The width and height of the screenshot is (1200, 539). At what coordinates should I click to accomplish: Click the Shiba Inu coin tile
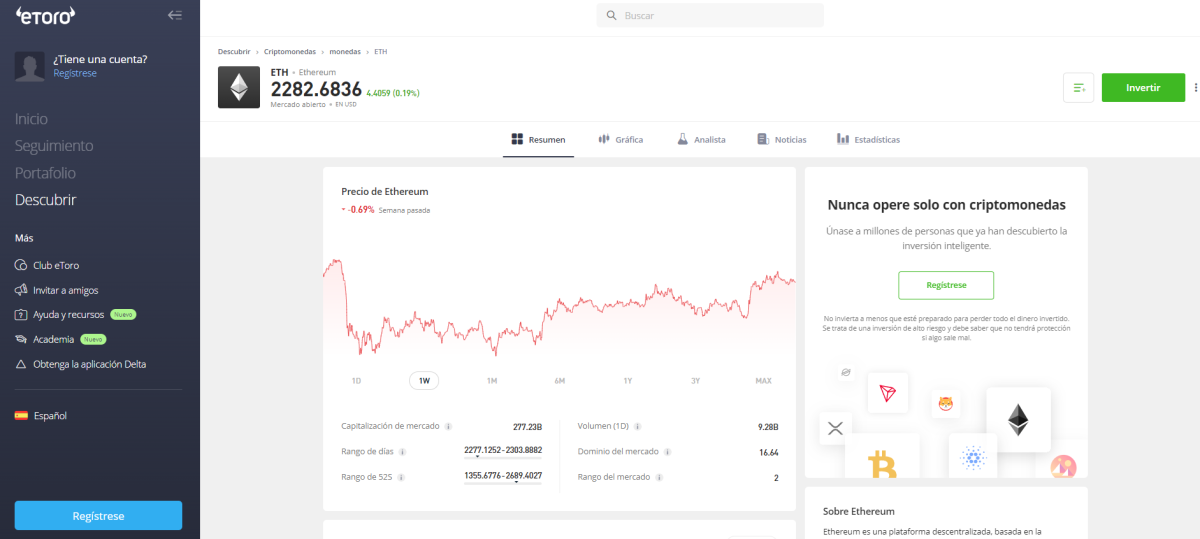[x=945, y=405]
